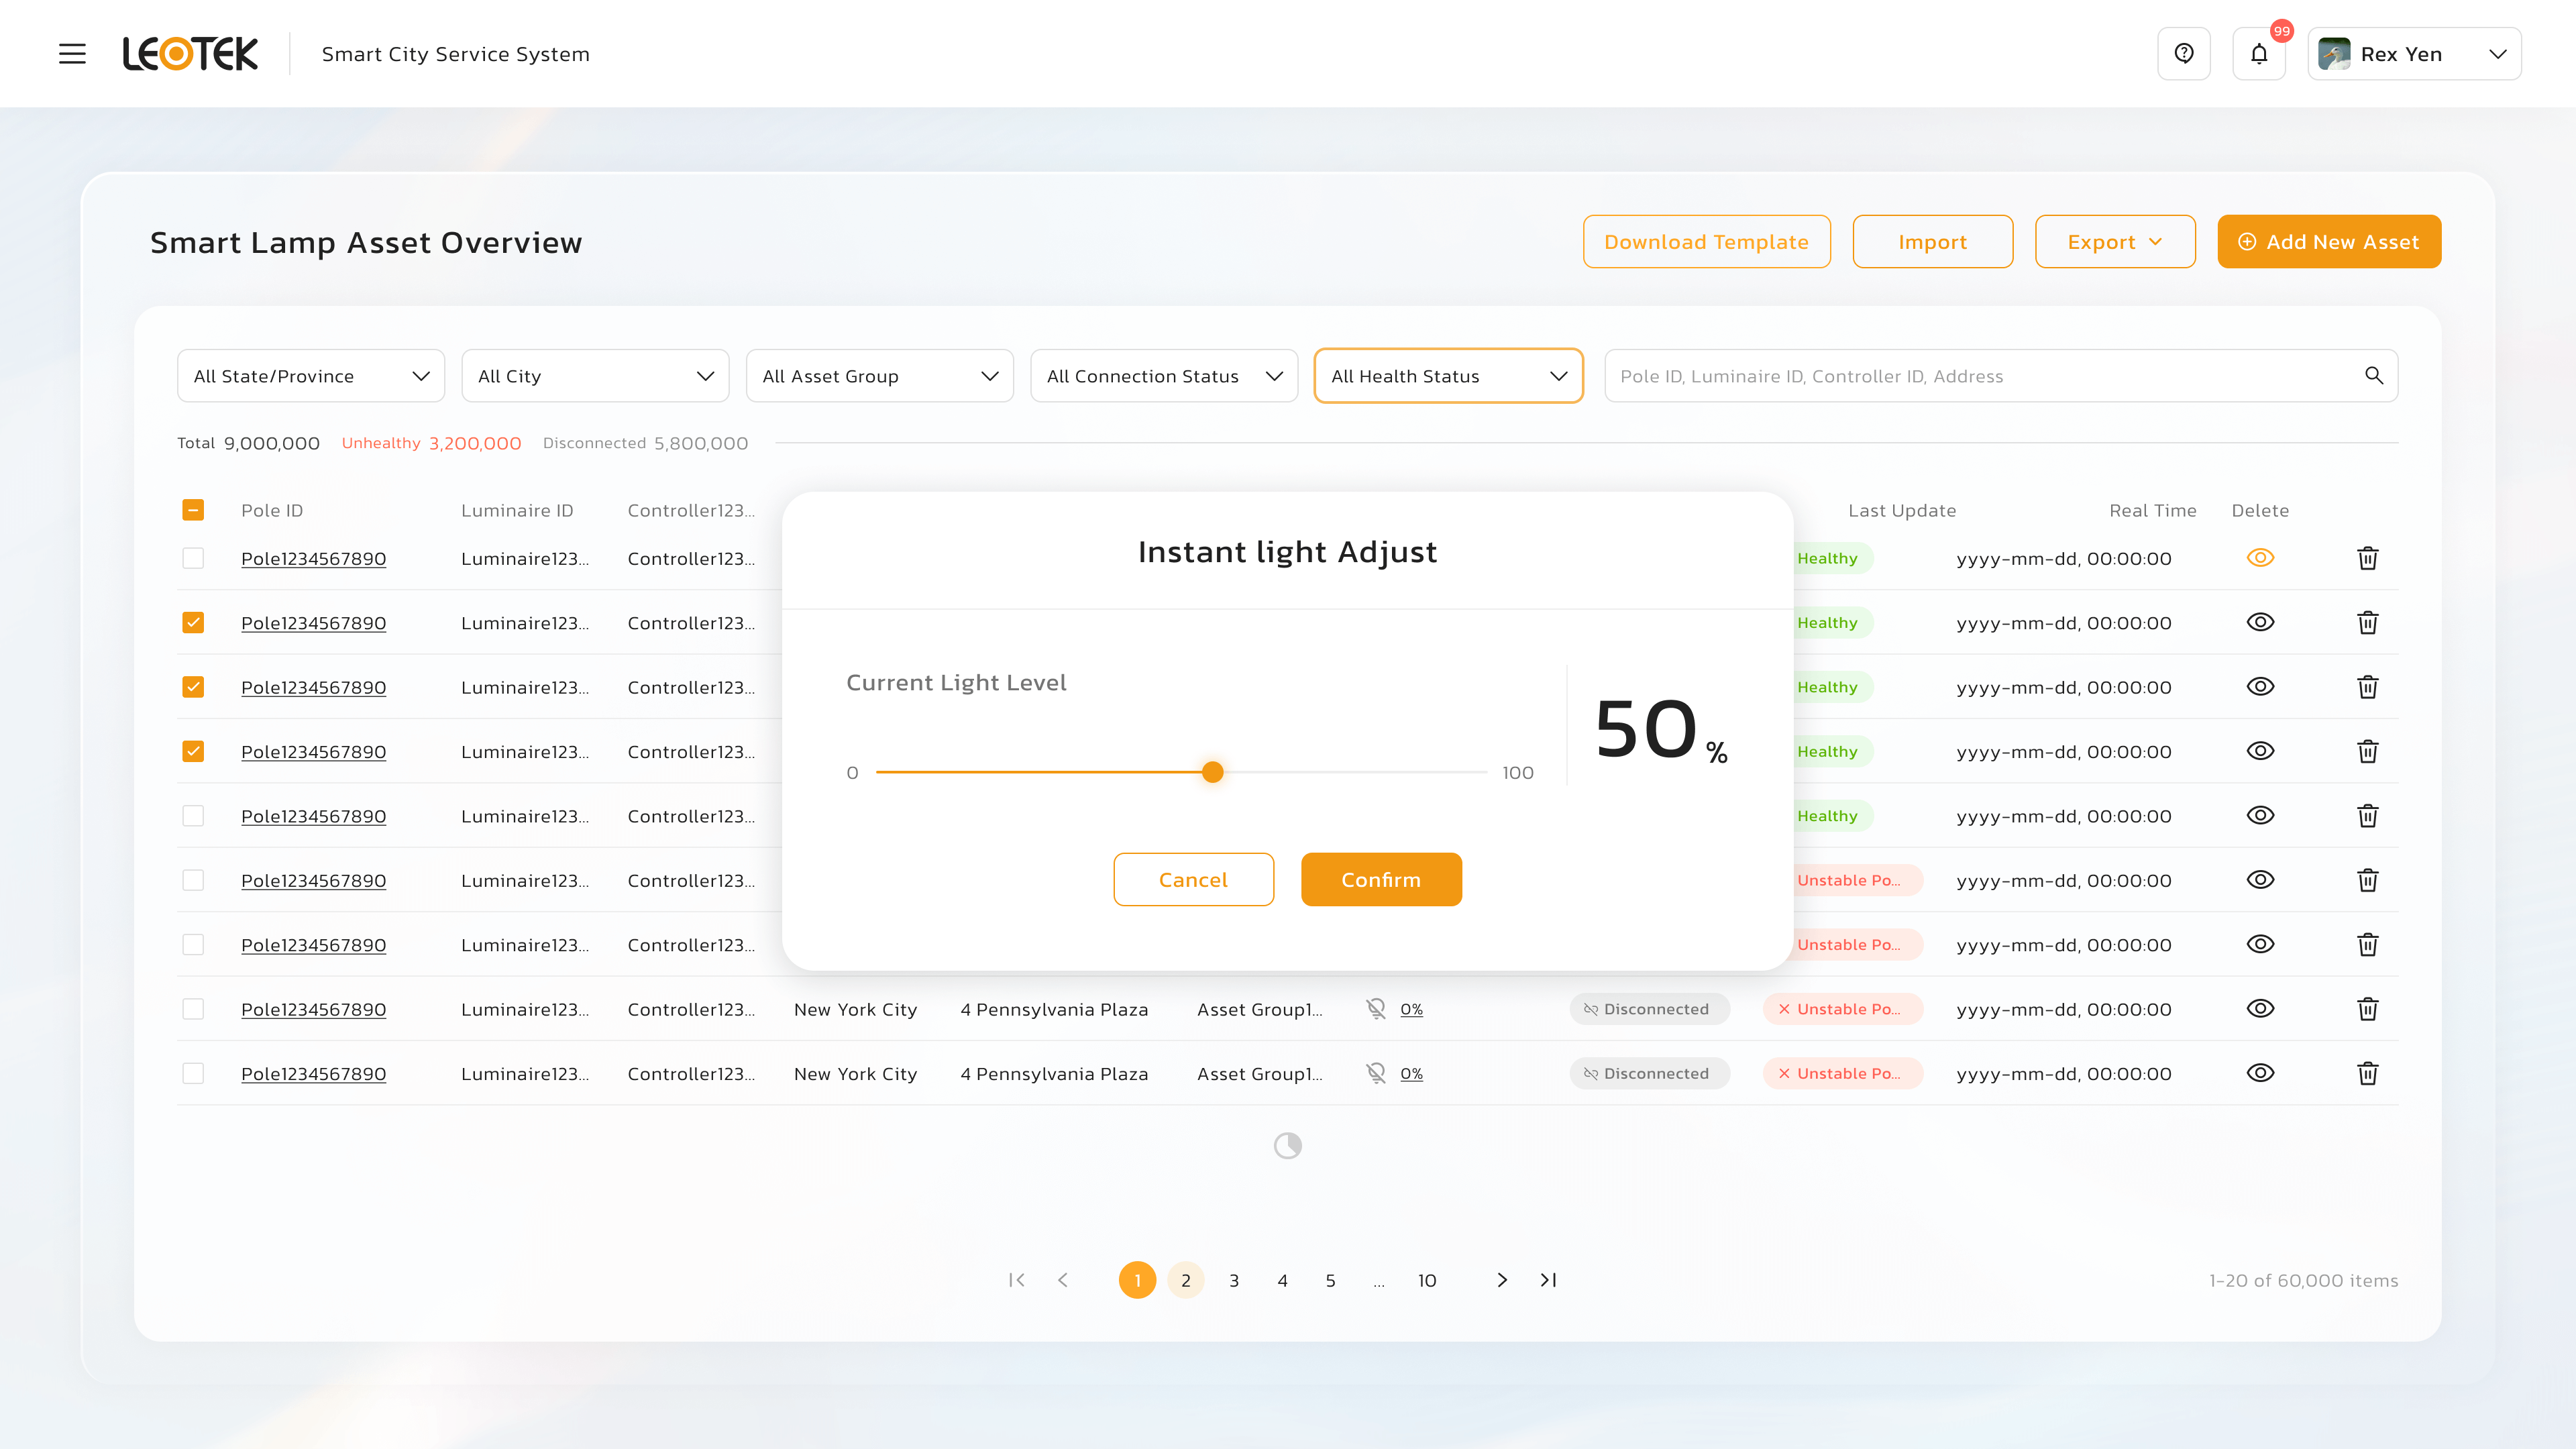Open the hamburger navigation menu
The width and height of the screenshot is (2576, 1449).
click(72, 54)
